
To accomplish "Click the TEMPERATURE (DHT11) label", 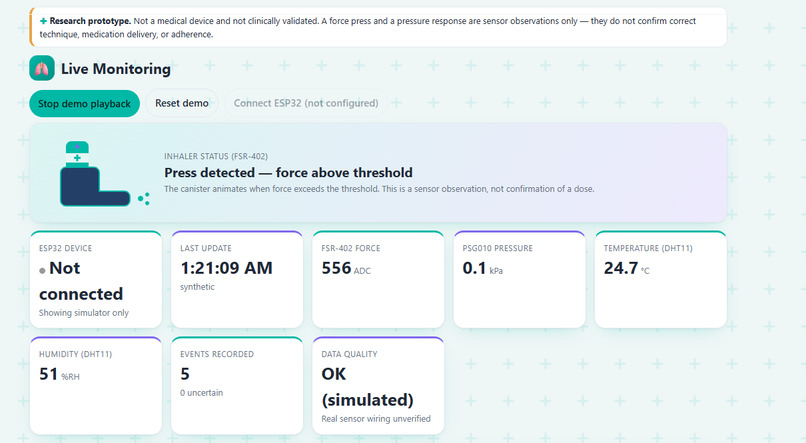I will [x=648, y=248].
